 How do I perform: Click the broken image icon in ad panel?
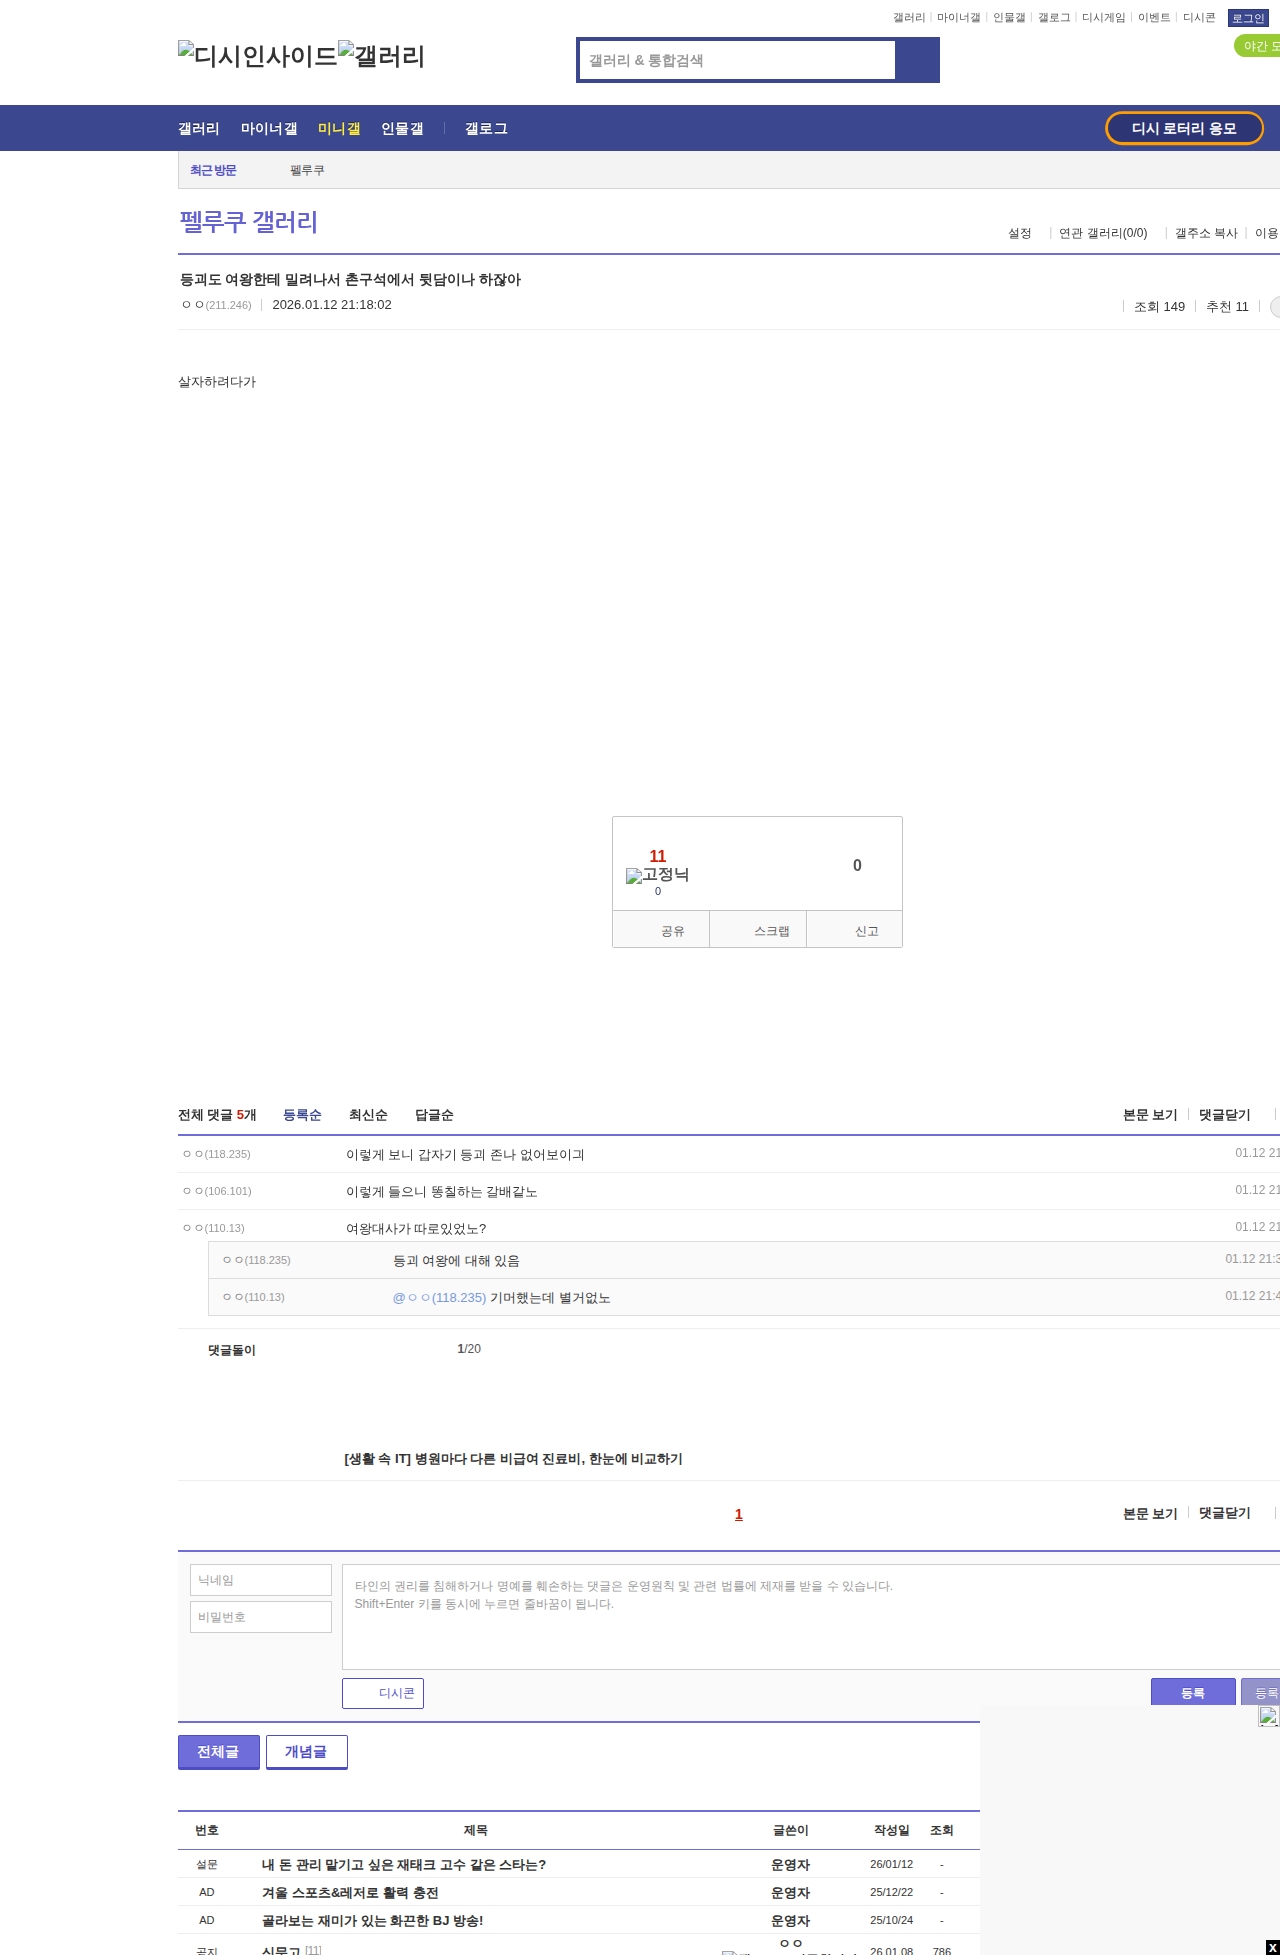point(1267,1717)
